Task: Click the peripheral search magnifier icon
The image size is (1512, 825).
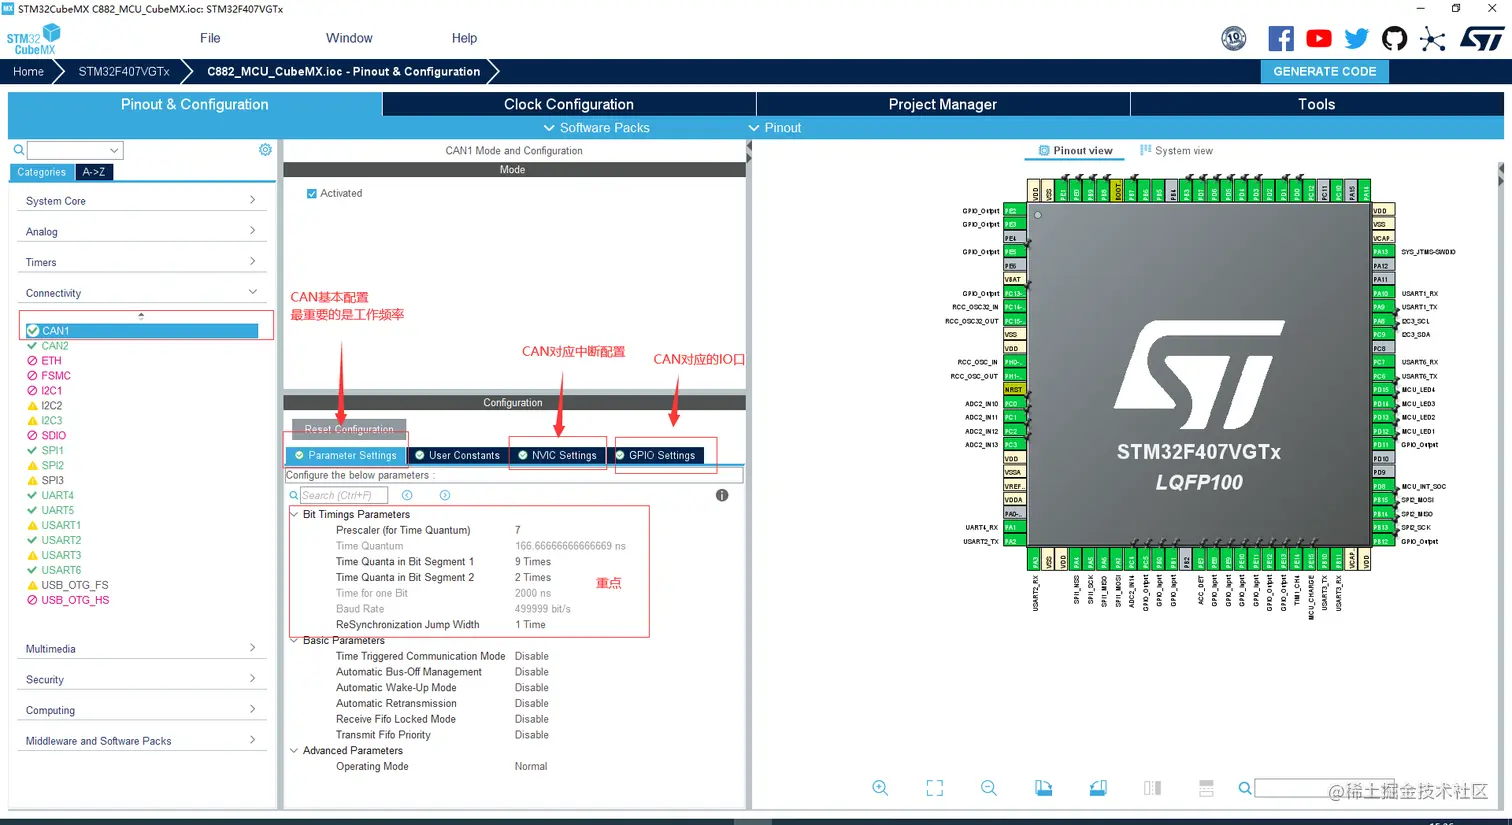Action: tap(19, 150)
